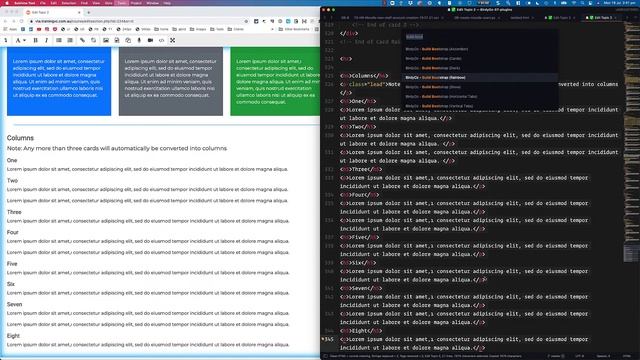Choose Build Bootstrap (Vertical Tabs) in palette

click(480, 106)
